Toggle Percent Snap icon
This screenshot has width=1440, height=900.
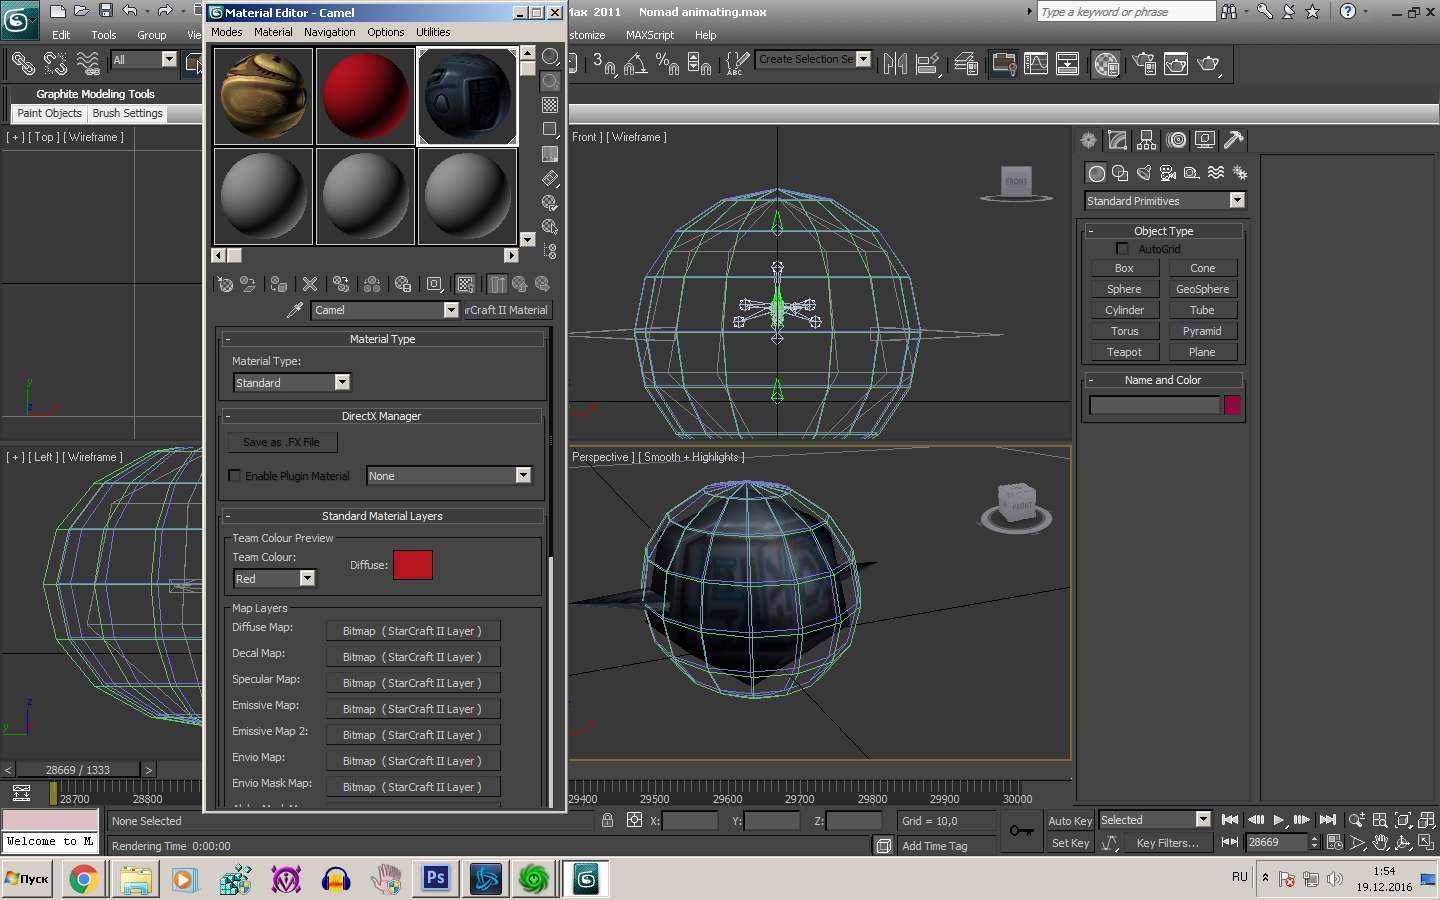(667, 64)
